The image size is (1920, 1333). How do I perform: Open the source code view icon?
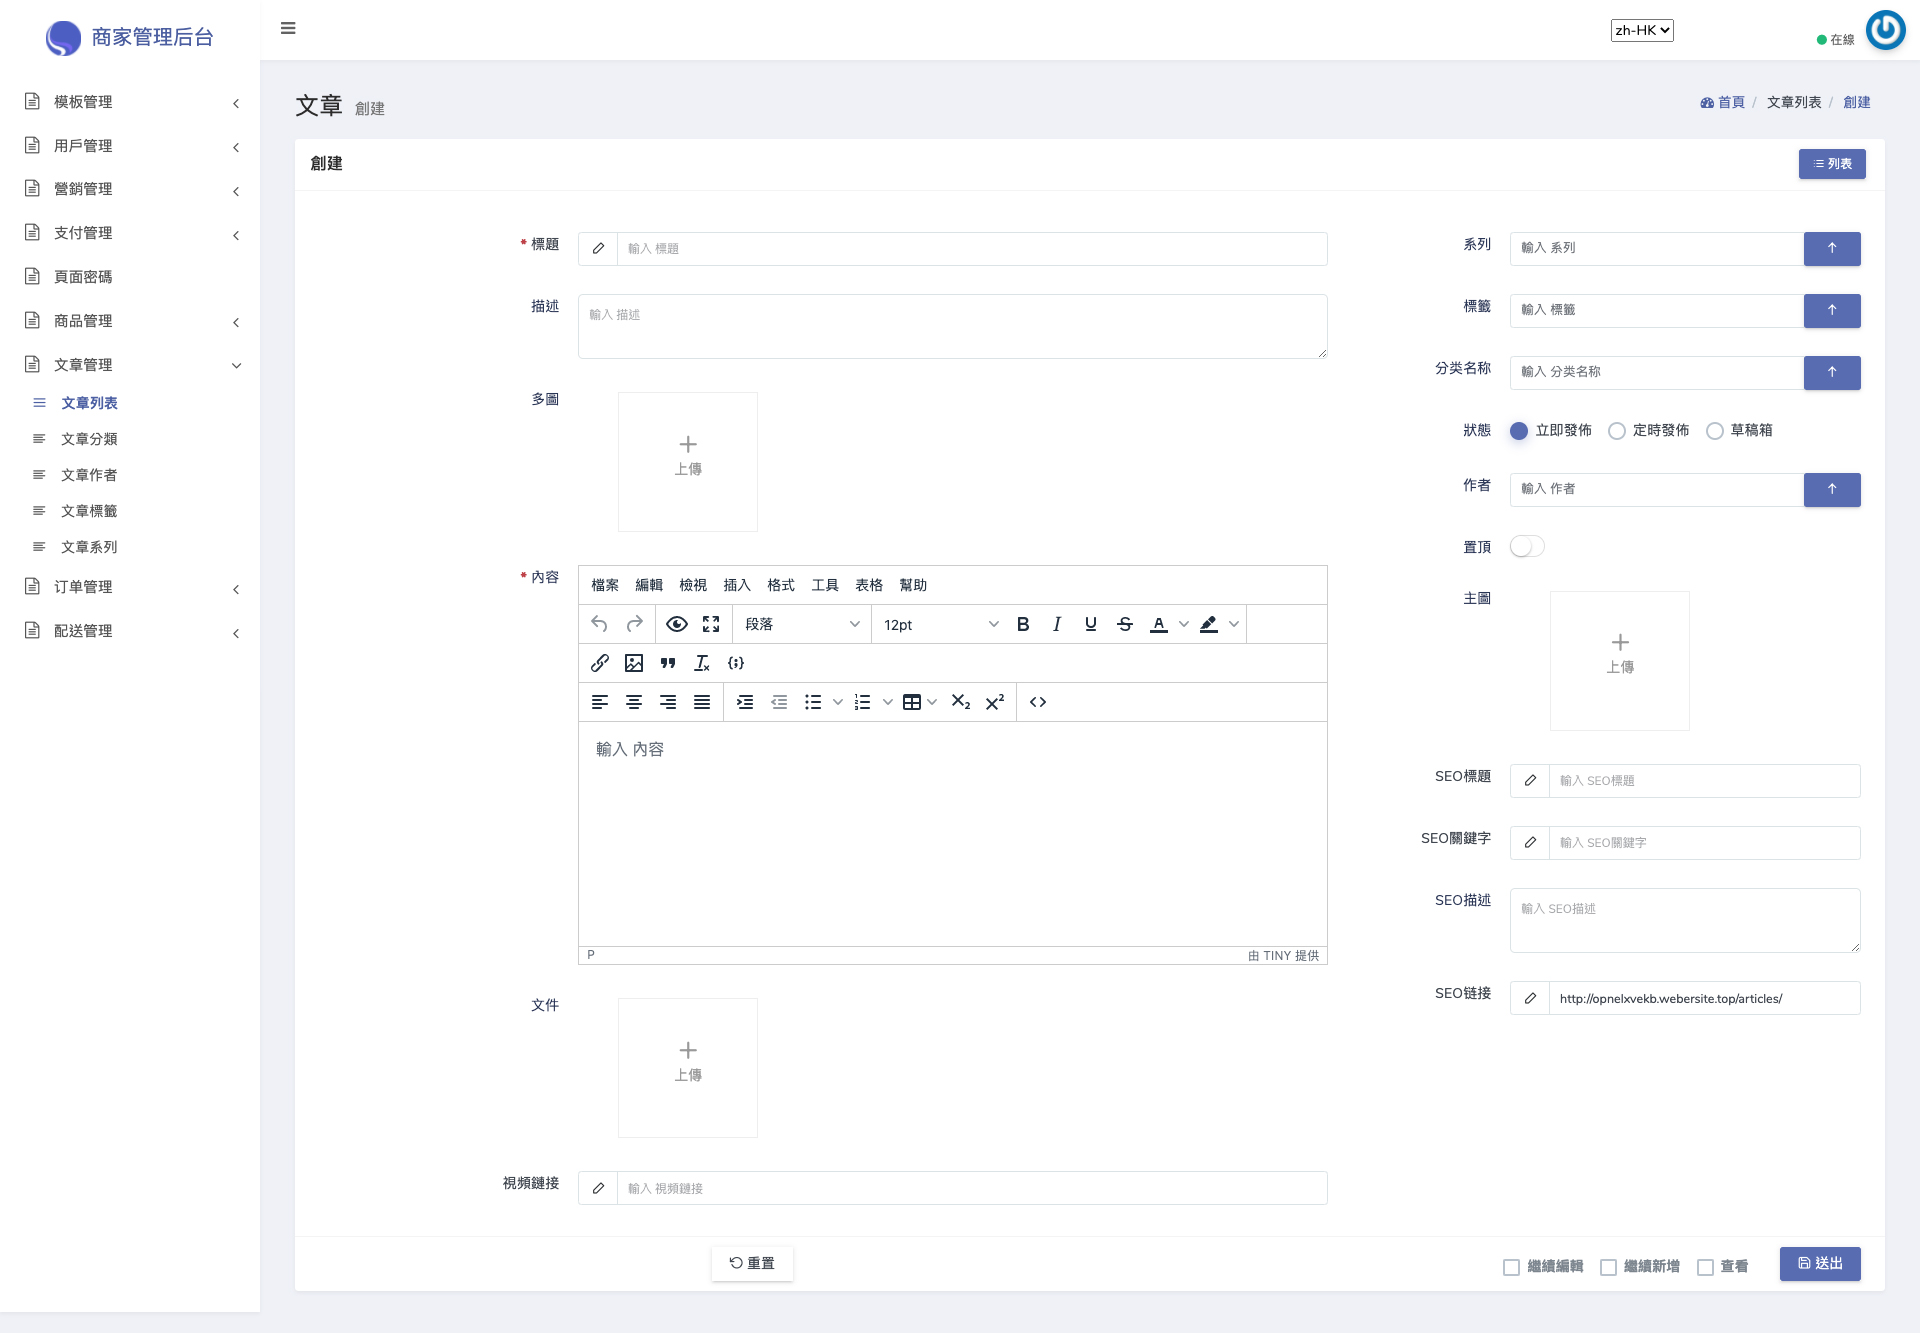(1038, 702)
